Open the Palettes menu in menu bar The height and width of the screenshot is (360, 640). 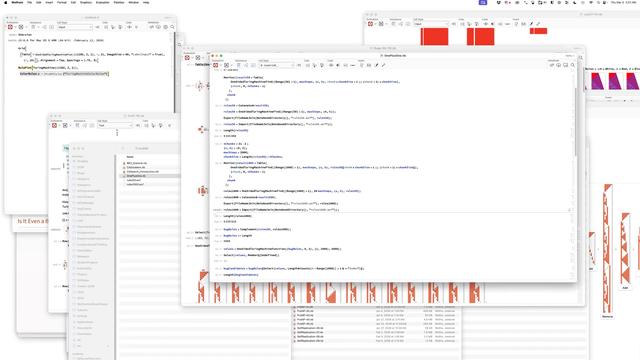[119, 2]
